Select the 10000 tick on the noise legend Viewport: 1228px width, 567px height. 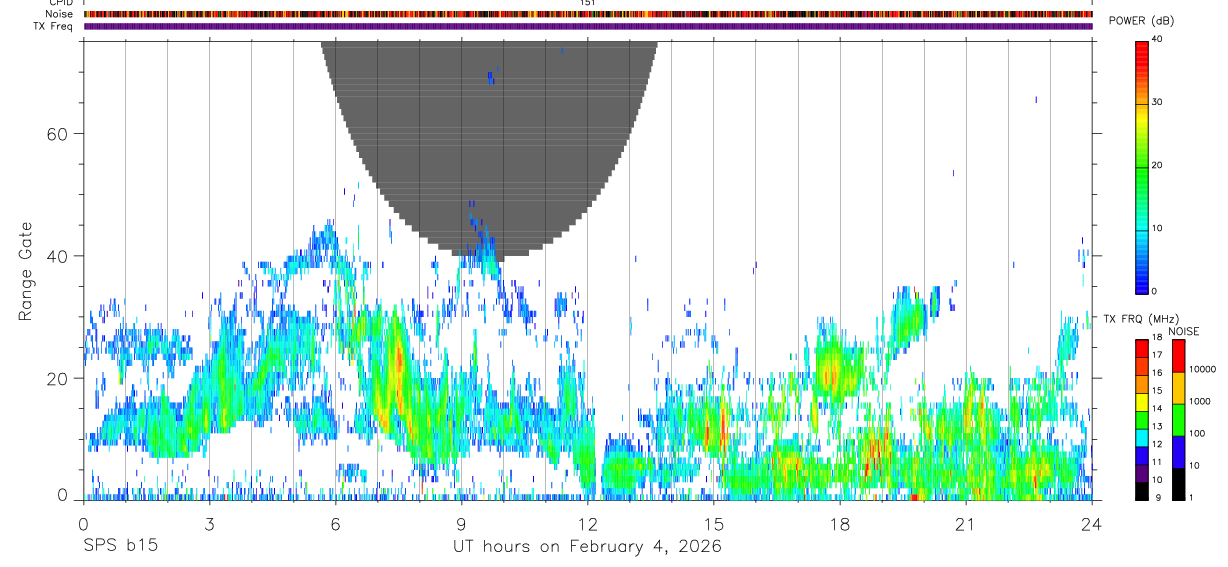coord(1203,369)
